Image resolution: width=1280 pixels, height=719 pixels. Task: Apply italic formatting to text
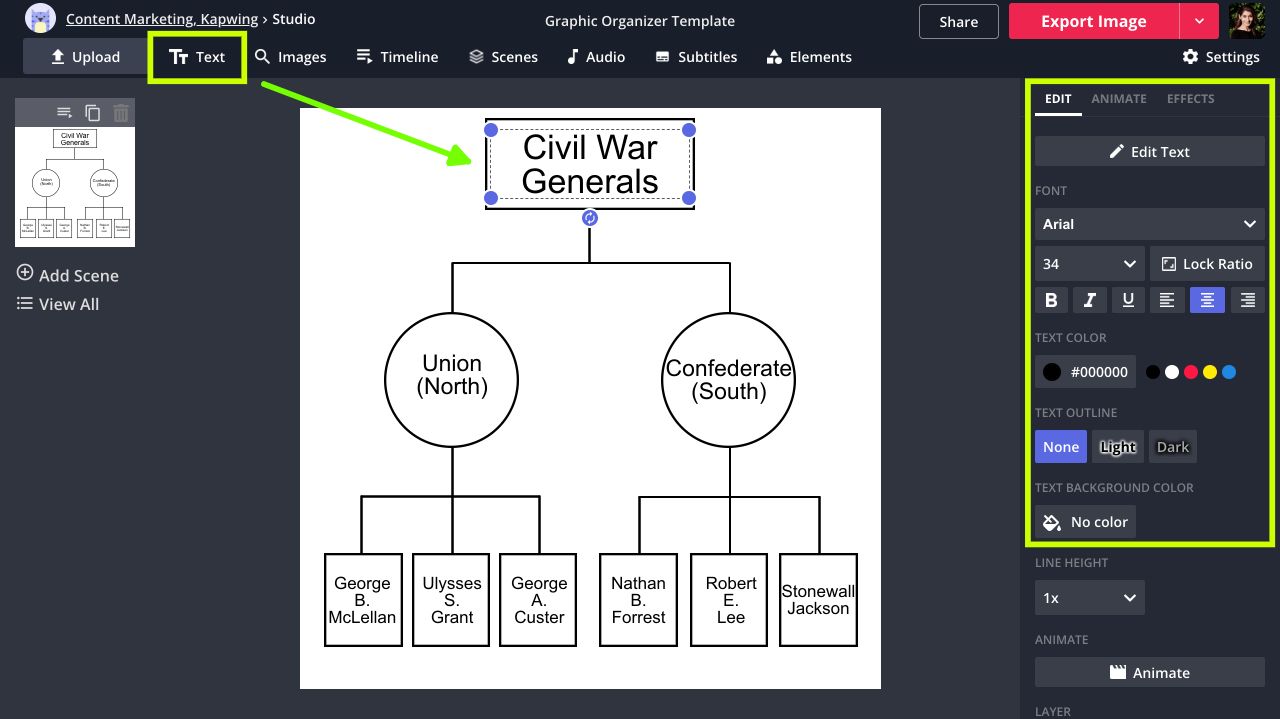[x=1090, y=300]
